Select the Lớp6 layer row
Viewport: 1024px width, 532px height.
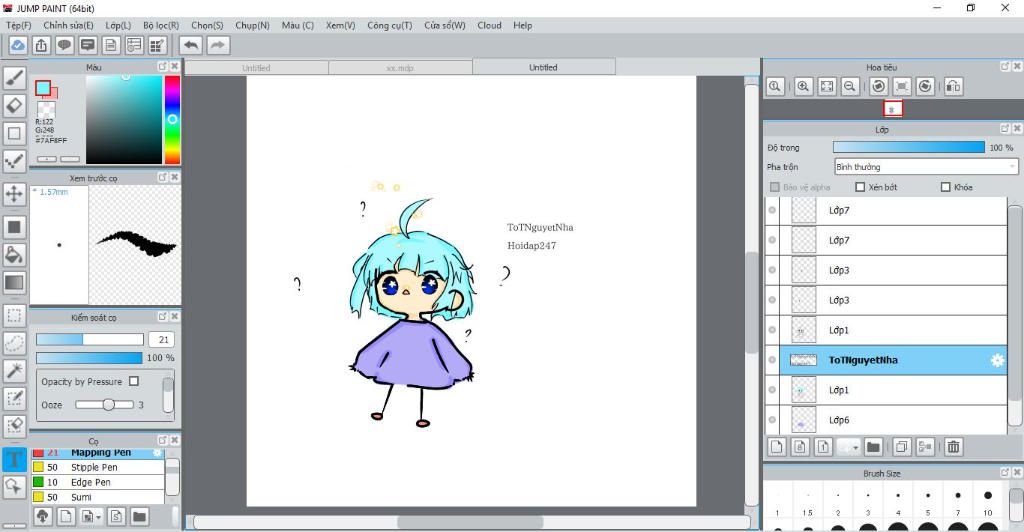point(893,420)
